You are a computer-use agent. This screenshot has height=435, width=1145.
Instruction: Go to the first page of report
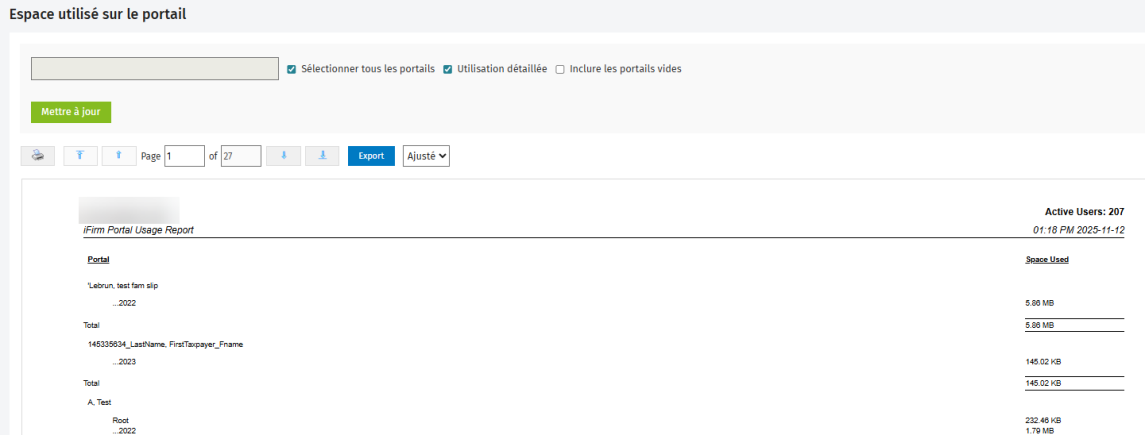[x=81, y=156]
